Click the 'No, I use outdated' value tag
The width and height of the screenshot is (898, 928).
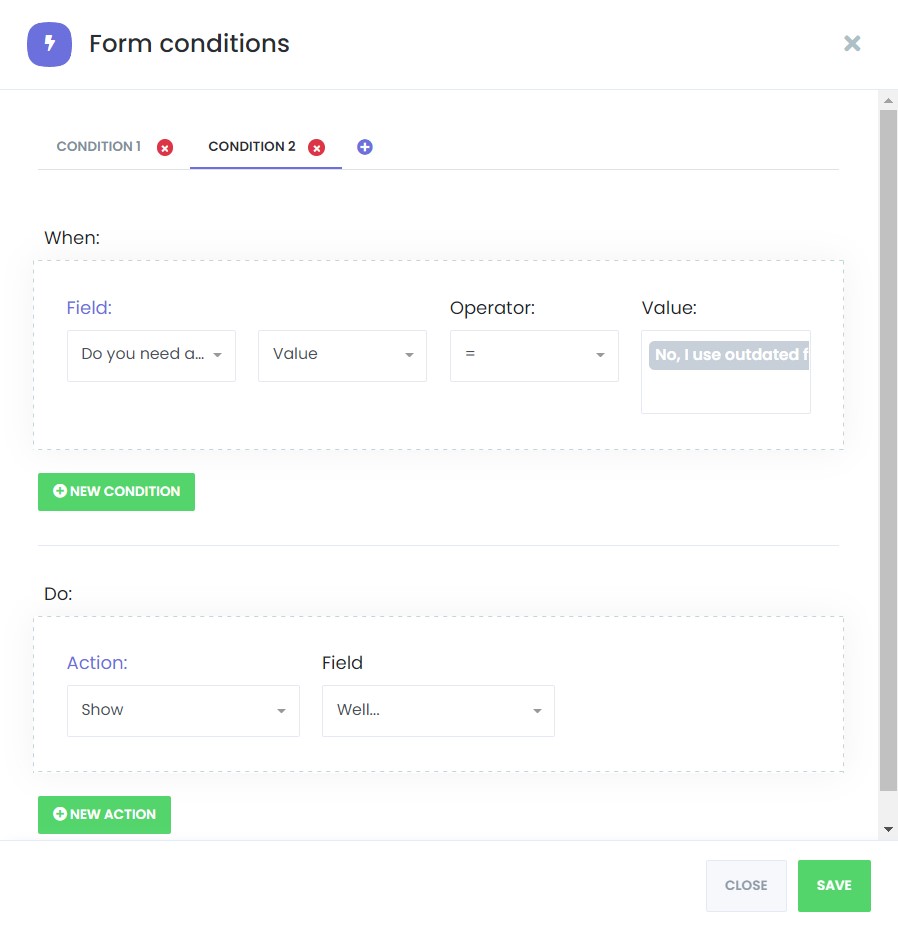(x=729, y=355)
